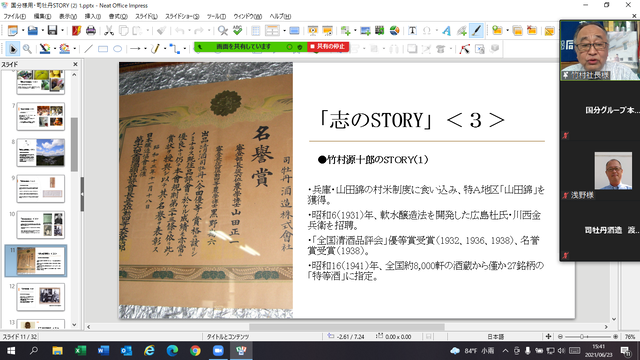Click the Insert table icon
Image resolution: width=640 pixels, height=360 pixels.
pyautogui.click(x=346, y=31)
